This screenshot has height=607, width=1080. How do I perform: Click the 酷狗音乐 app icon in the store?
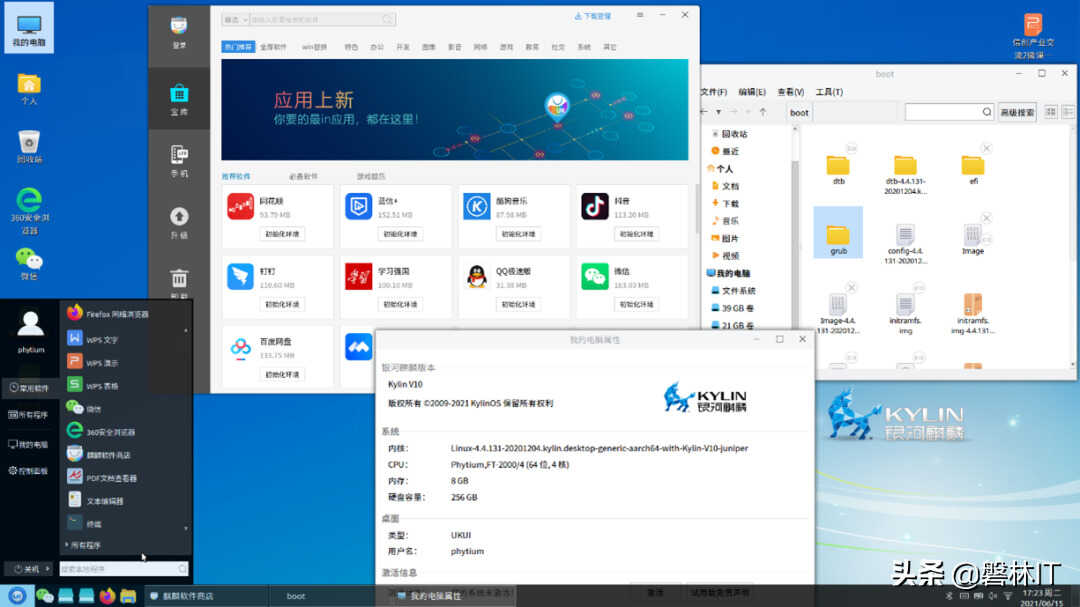477,206
